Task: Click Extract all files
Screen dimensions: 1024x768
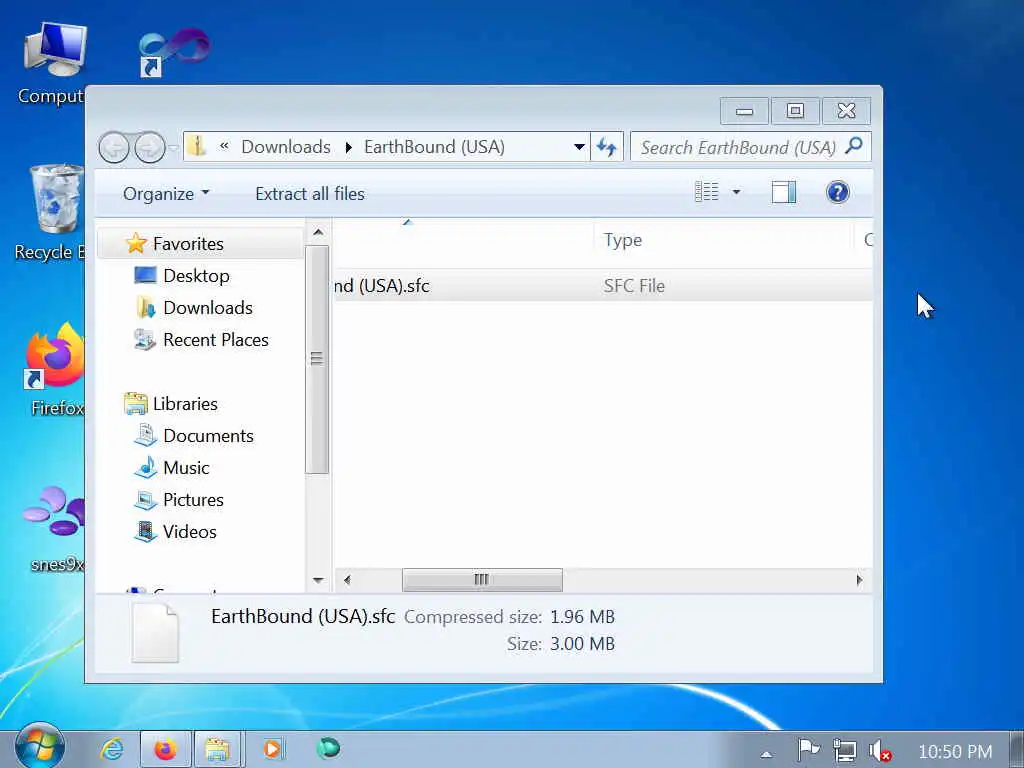Action: (310, 194)
